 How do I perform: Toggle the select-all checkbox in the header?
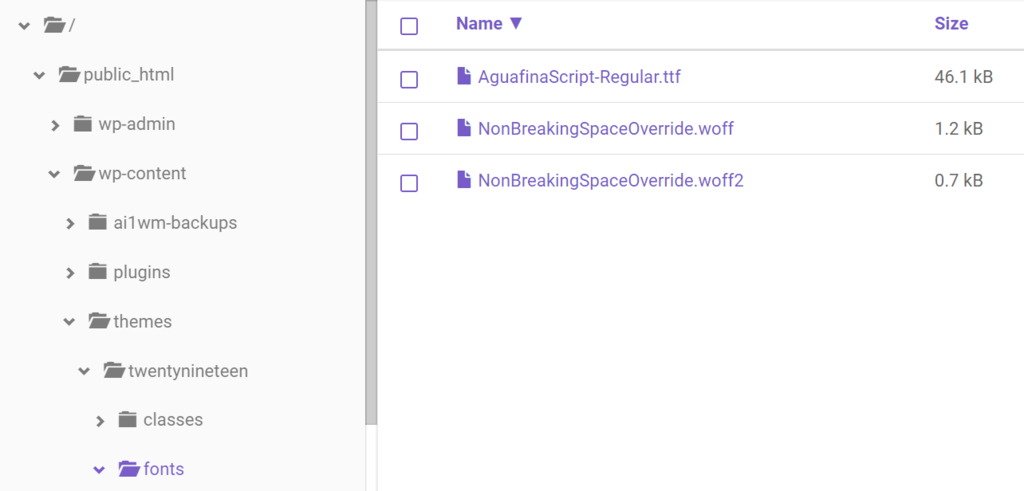pos(409,26)
